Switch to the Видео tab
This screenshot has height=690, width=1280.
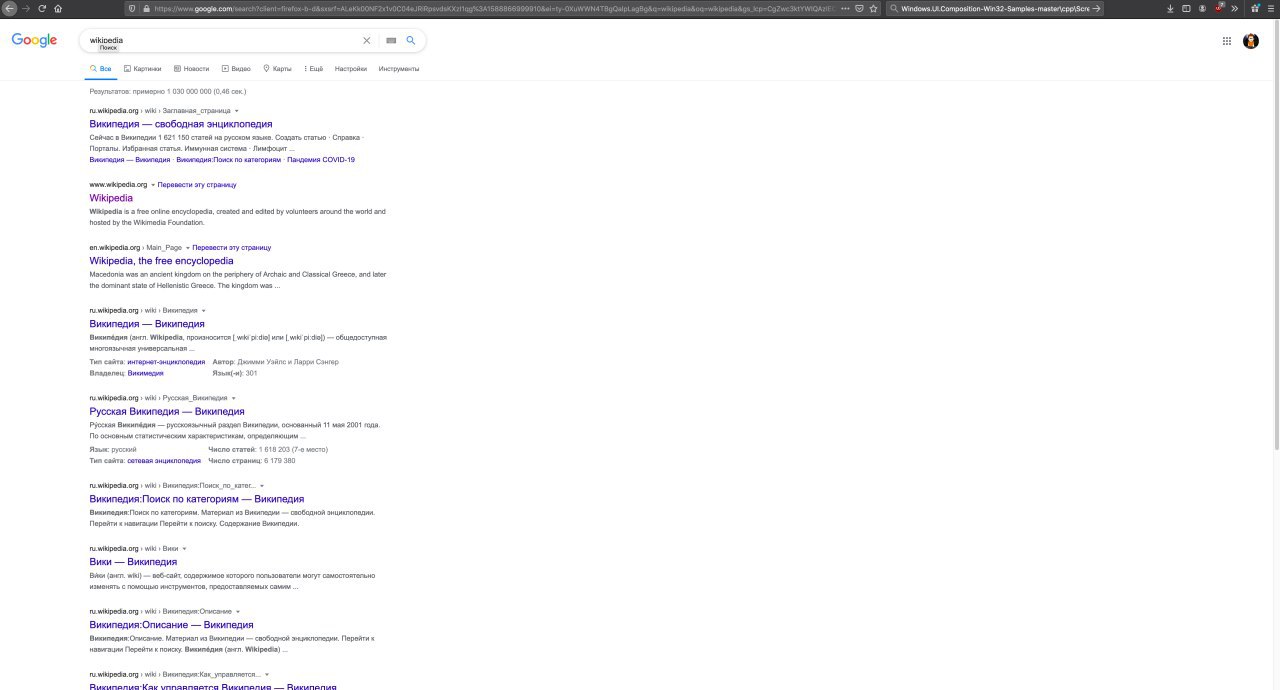236,69
